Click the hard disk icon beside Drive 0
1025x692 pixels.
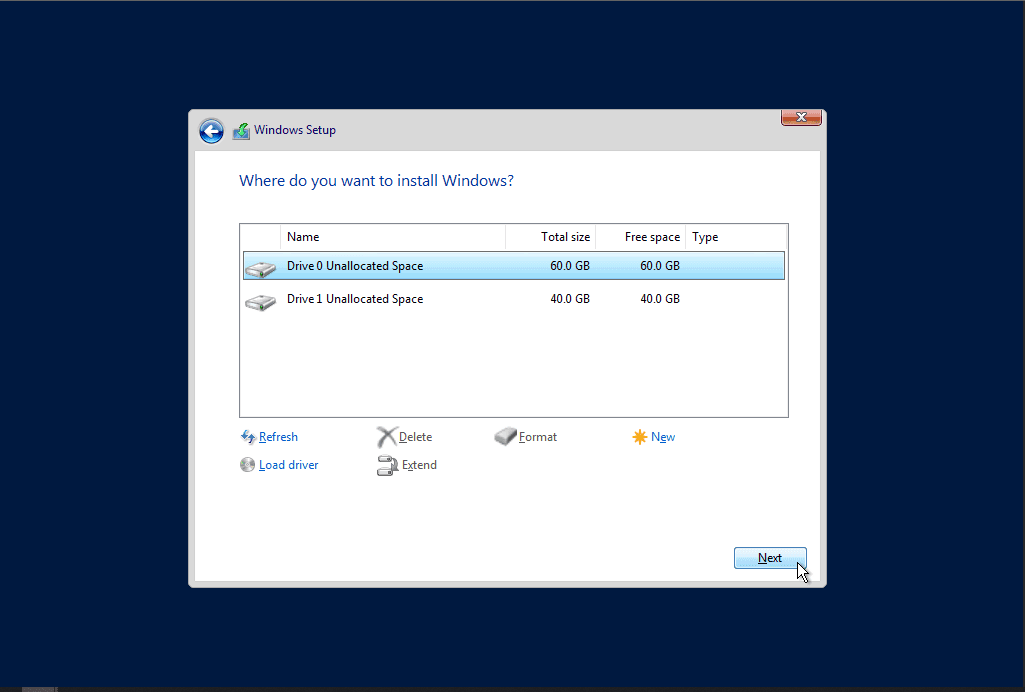pos(260,268)
